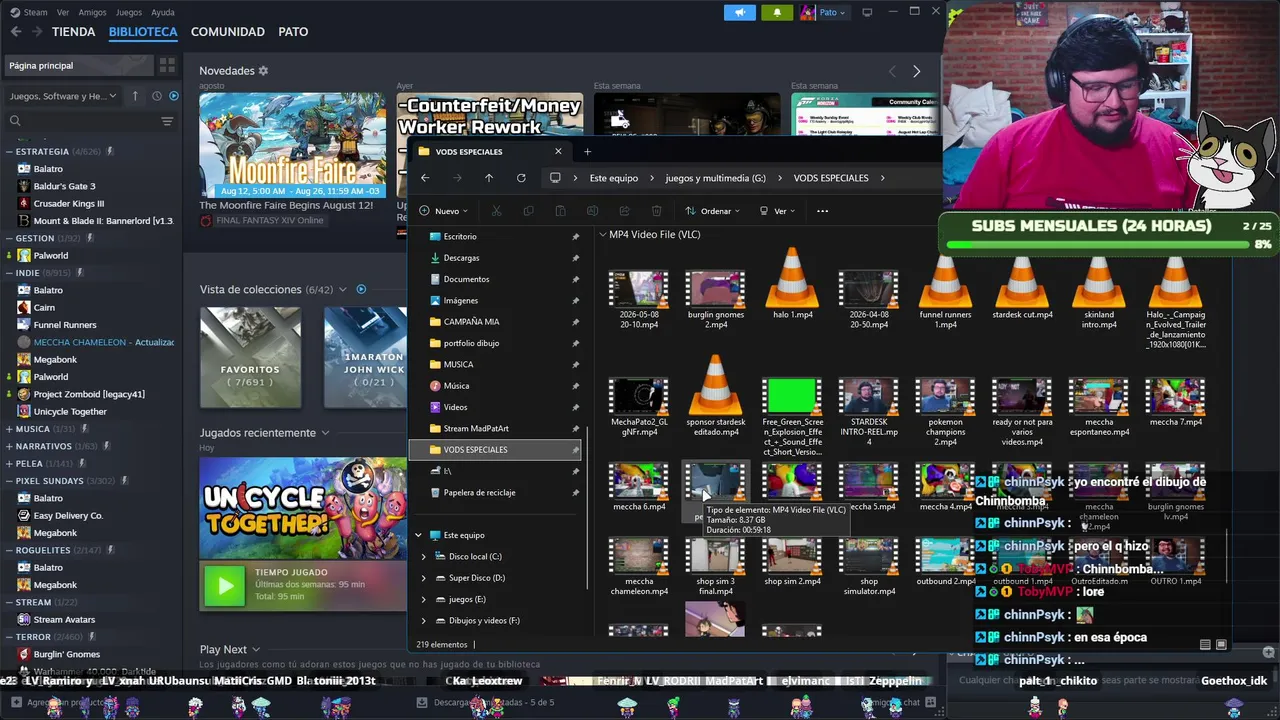
Task: Open the Ver view dropdown
Action: [778, 211]
